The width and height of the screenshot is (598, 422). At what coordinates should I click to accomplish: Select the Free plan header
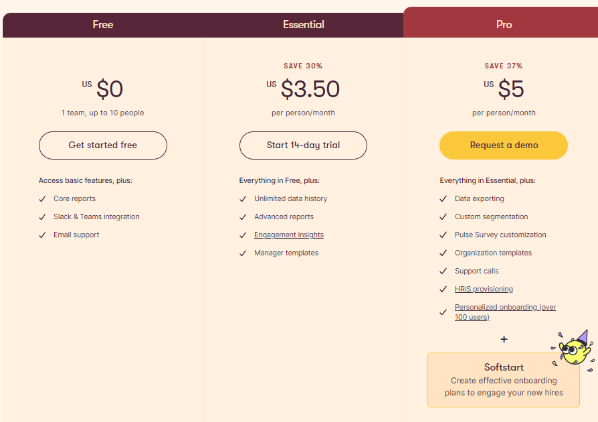[103, 25]
